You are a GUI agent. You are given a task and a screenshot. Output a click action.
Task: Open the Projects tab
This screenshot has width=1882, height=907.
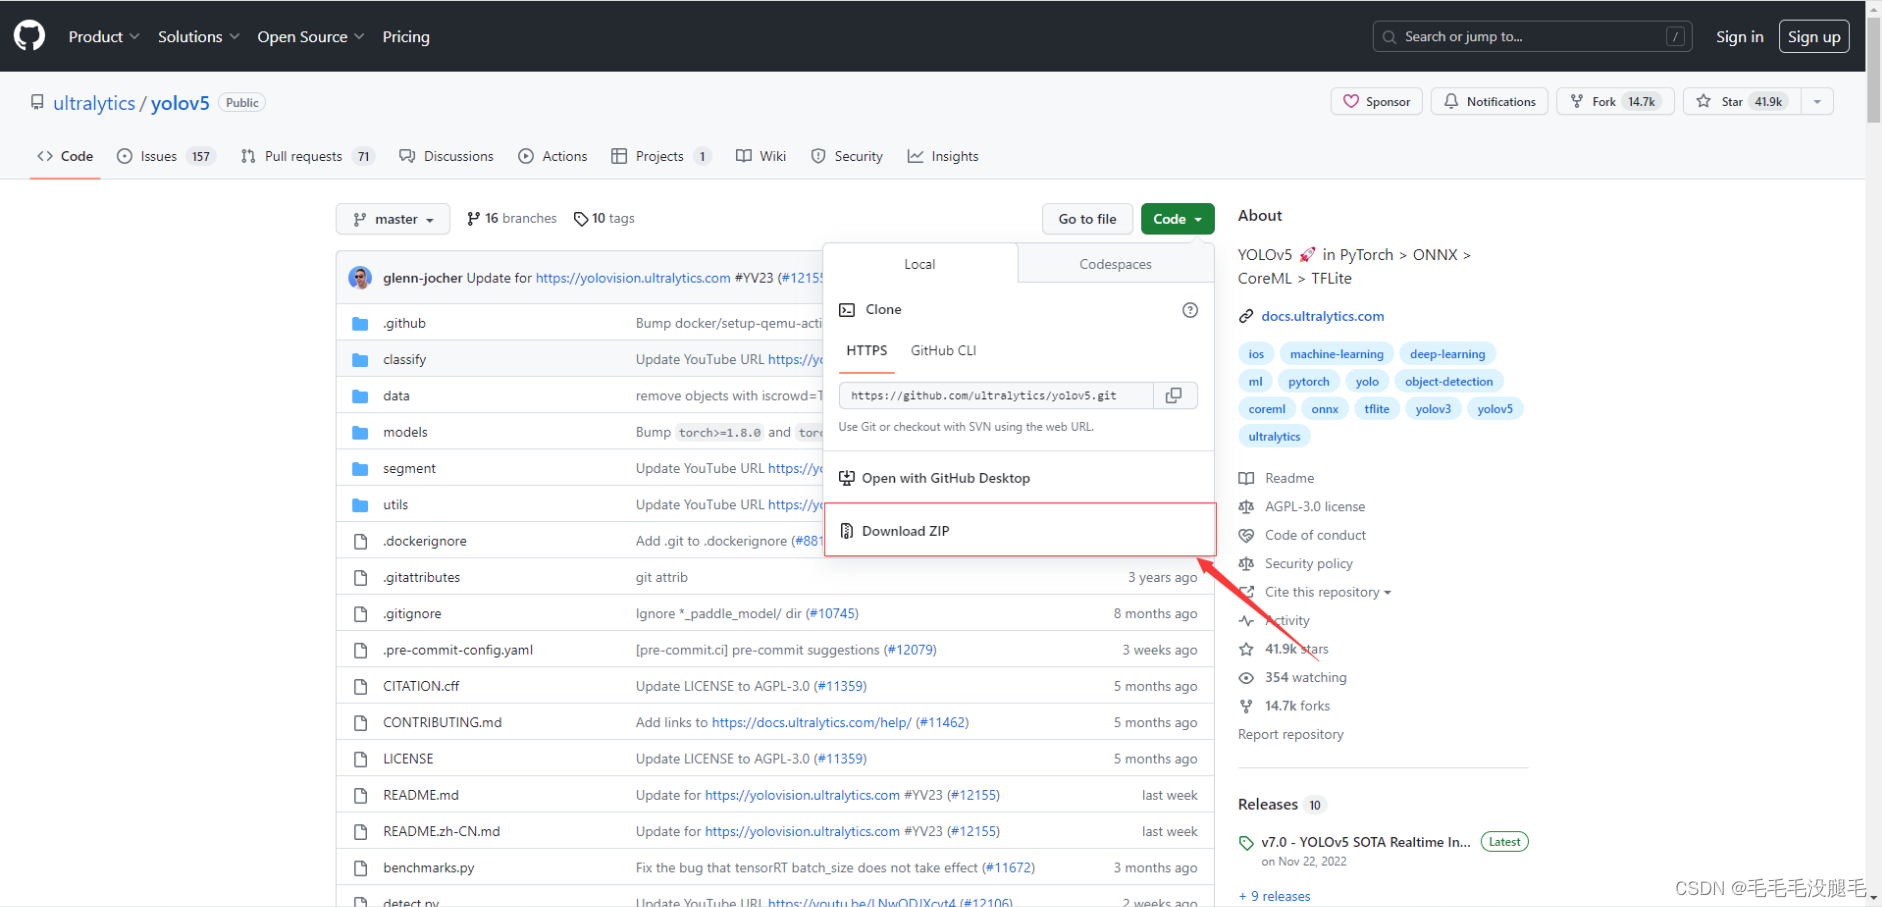[661, 157]
